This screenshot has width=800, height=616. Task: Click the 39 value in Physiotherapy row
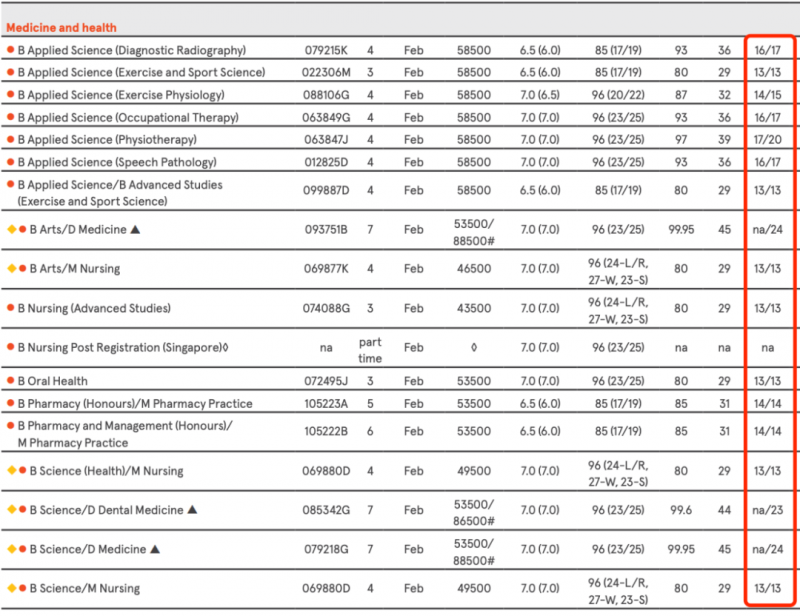click(x=724, y=140)
